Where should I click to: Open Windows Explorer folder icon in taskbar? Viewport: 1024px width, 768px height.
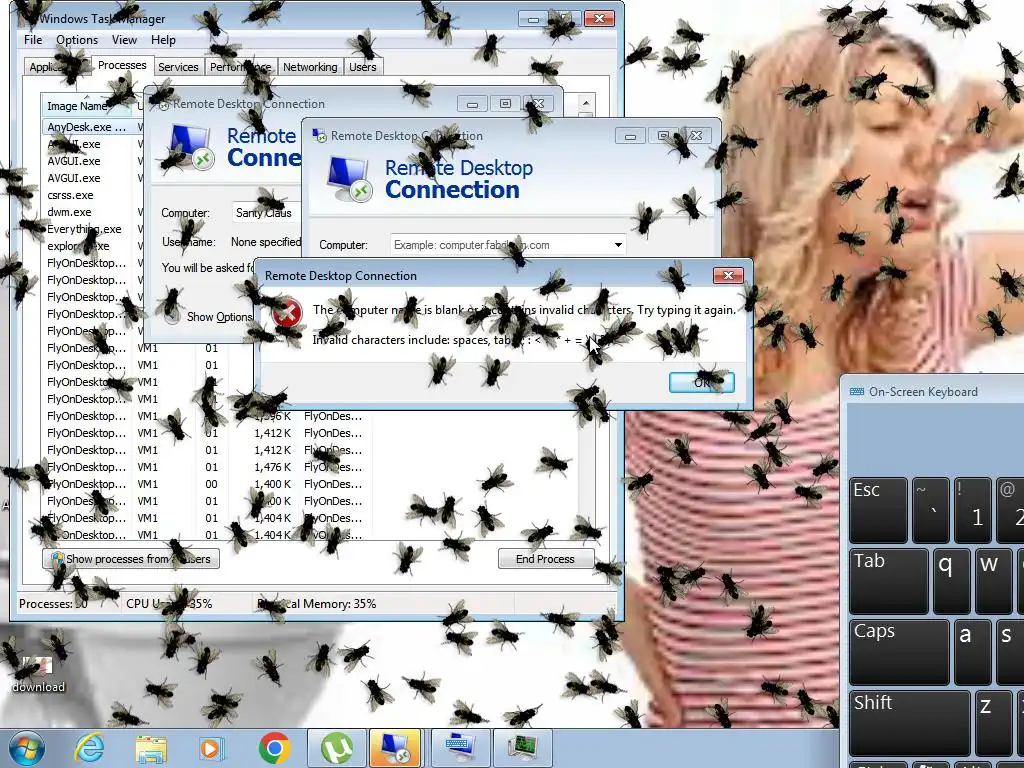point(151,749)
